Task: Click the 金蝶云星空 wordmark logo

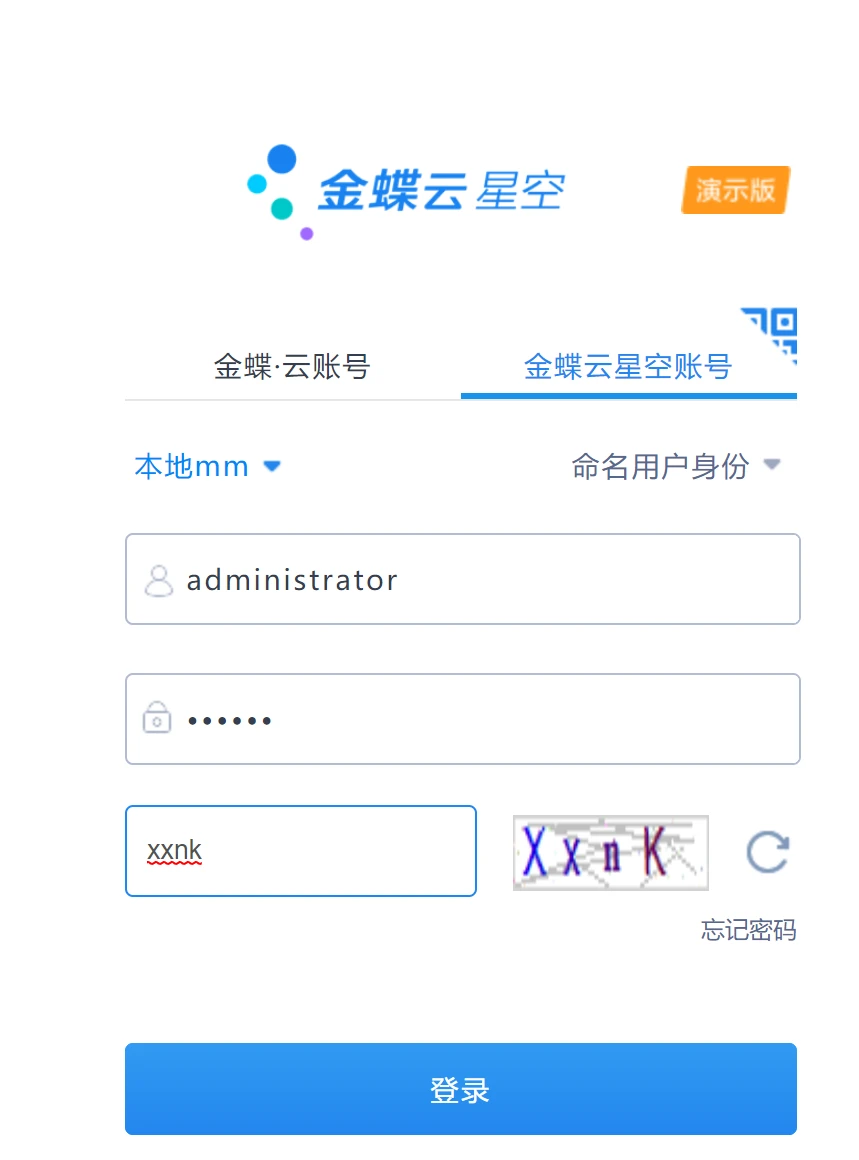Action: 442,191
